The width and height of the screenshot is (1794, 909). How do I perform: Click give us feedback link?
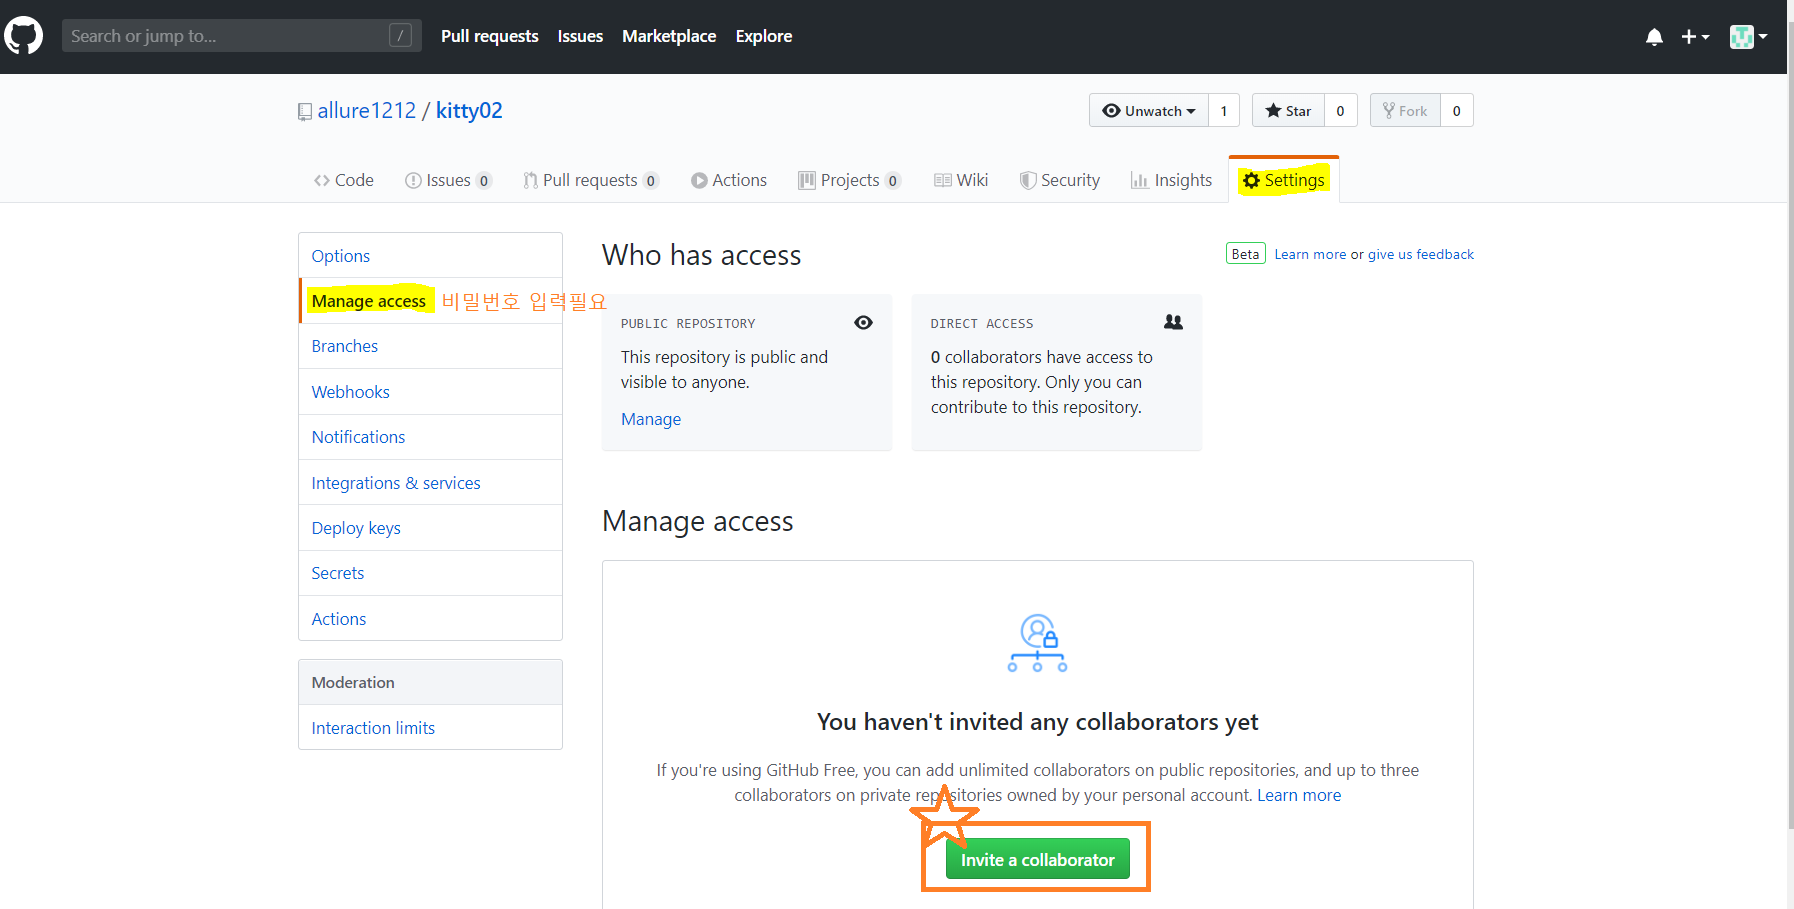tap(1421, 254)
